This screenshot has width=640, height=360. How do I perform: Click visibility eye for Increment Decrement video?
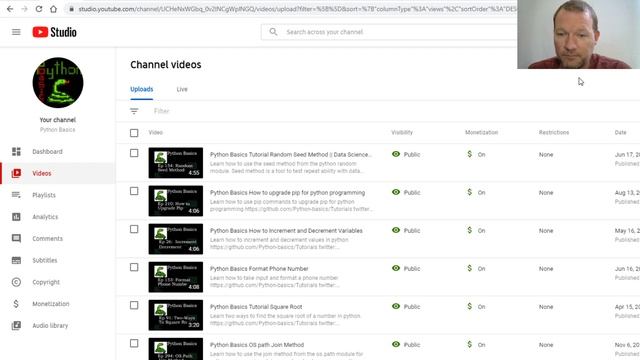click(x=396, y=230)
